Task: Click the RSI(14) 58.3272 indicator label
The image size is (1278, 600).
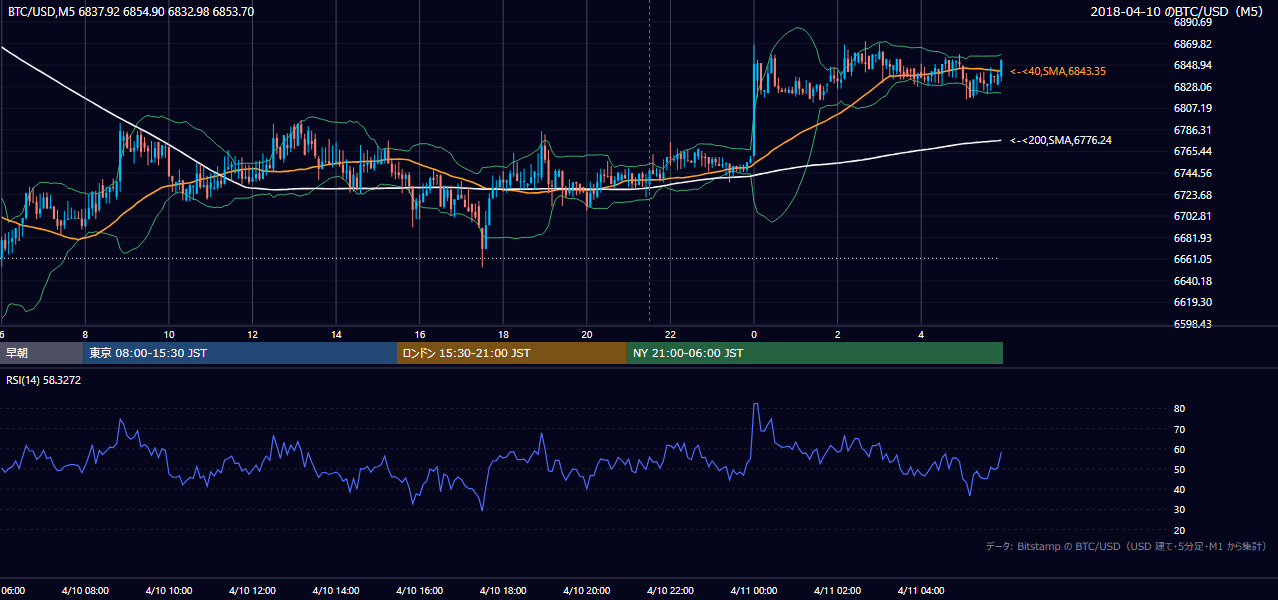Action: pyautogui.click(x=44, y=380)
